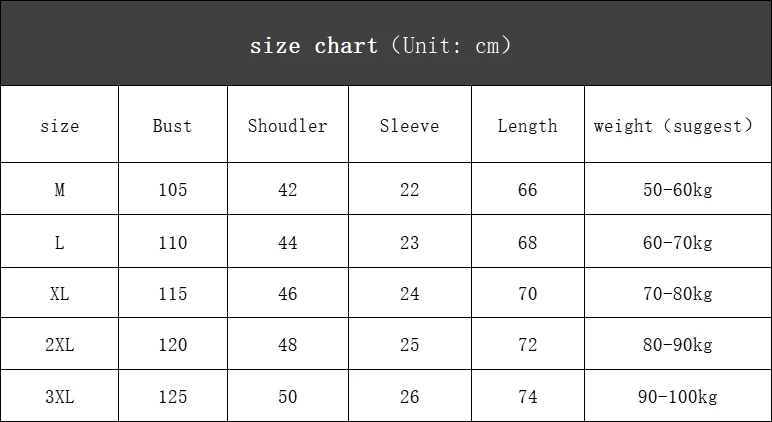Click the 'weight (suggest)' column header
The image size is (772, 422).
click(x=673, y=126)
